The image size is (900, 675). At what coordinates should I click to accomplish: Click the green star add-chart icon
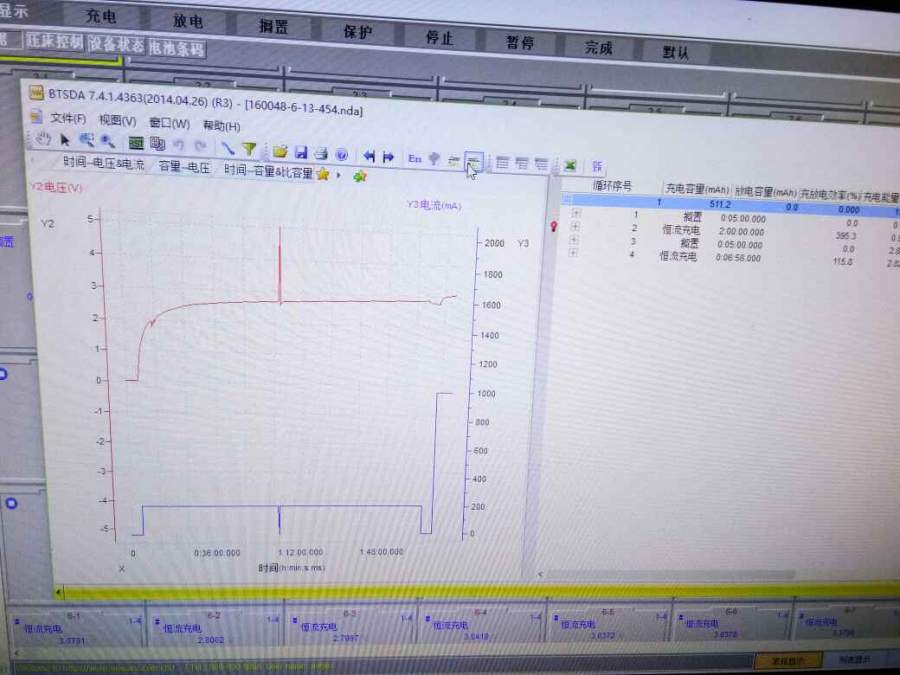(360, 176)
